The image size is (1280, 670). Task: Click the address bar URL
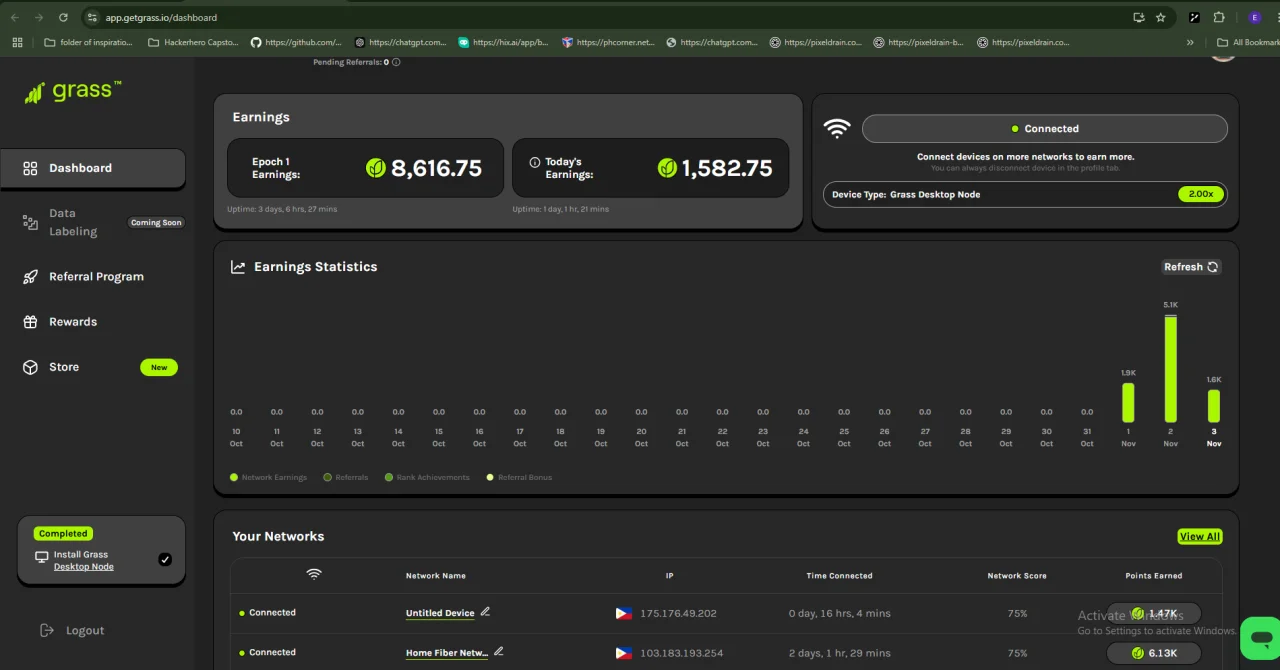pos(161,17)
